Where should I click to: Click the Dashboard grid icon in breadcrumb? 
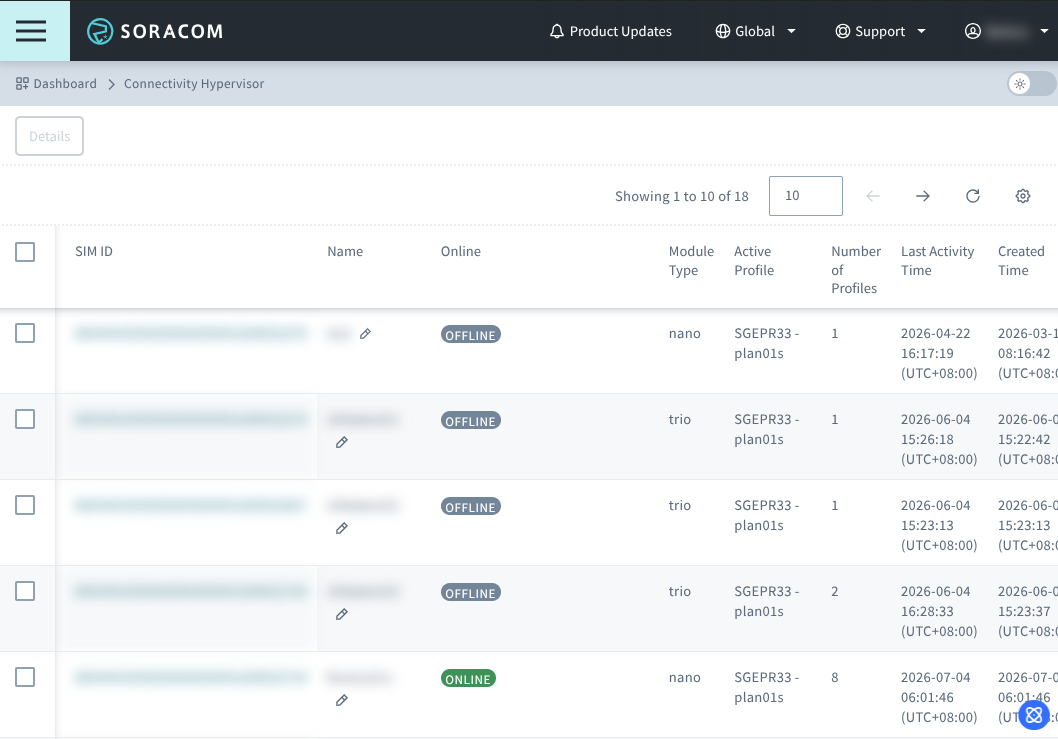22,84
